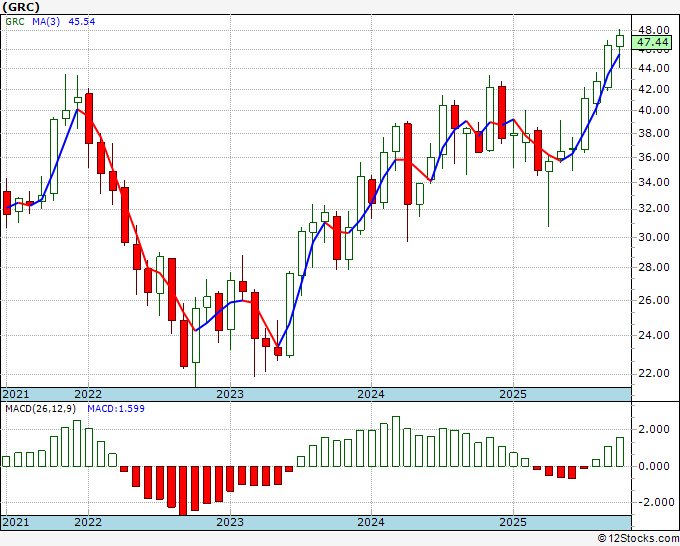Select the 45.54 moving average value
The height and width of the screenshot is (546, 680).
82,22
